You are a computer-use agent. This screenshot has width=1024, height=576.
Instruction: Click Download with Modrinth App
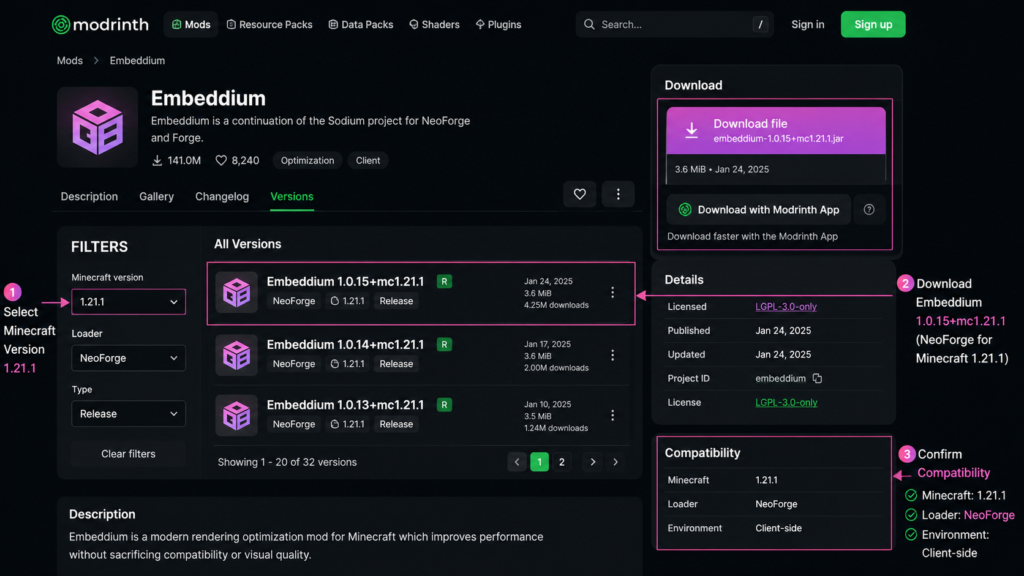[759, 210]
